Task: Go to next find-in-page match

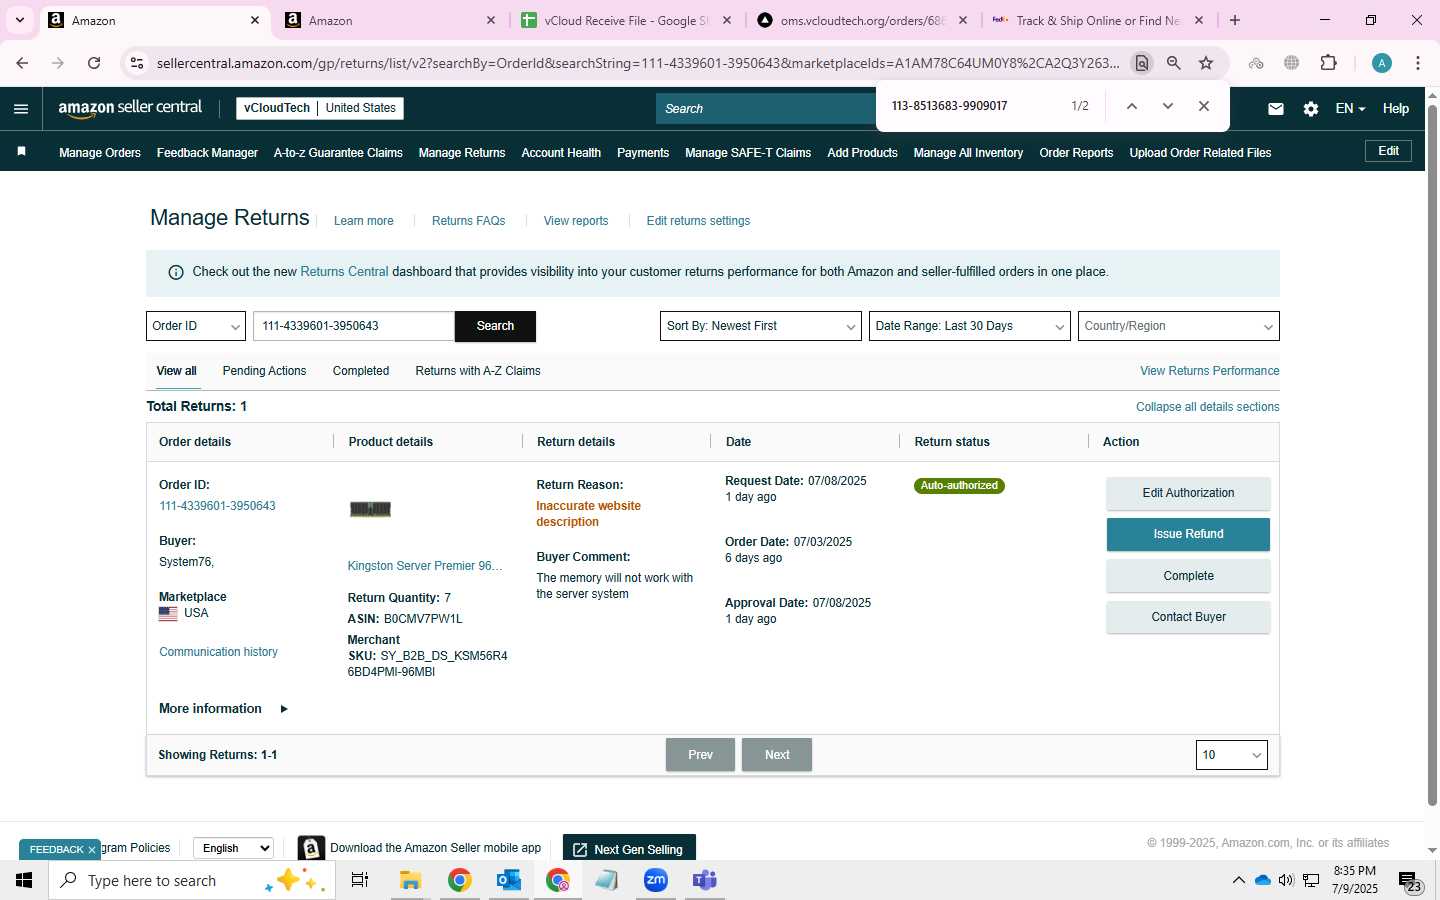Action: pos(1167,106)
